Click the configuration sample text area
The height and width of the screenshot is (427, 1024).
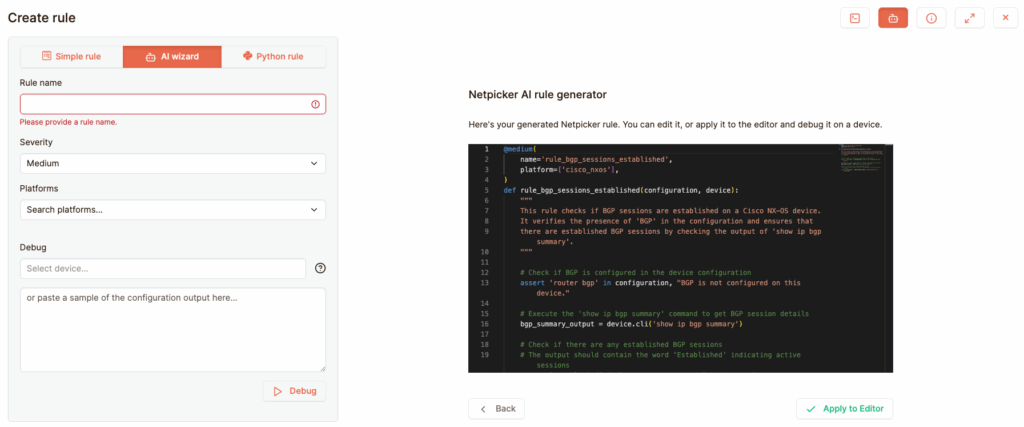[x=172, y=329]
